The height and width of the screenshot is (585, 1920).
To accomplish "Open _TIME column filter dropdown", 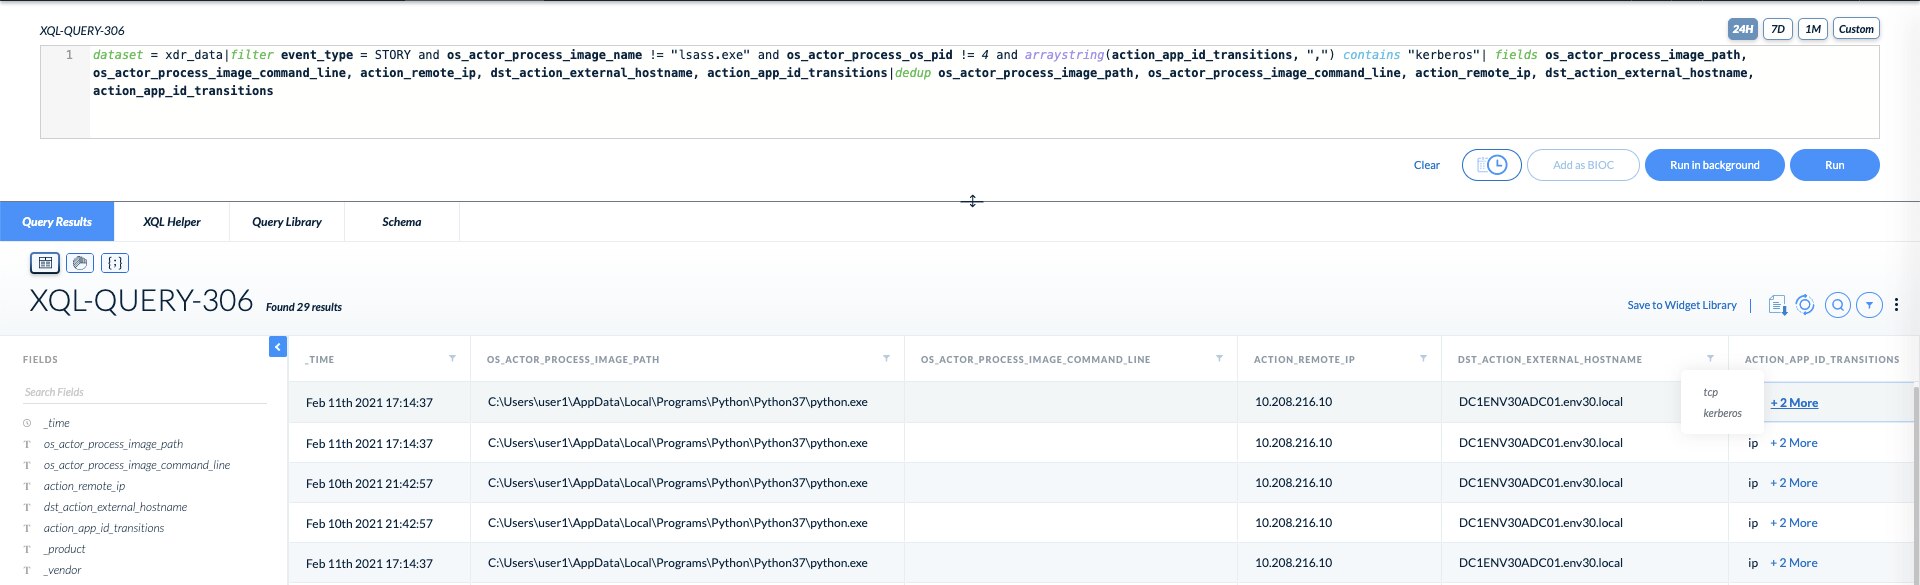I will tap(452, 358).
